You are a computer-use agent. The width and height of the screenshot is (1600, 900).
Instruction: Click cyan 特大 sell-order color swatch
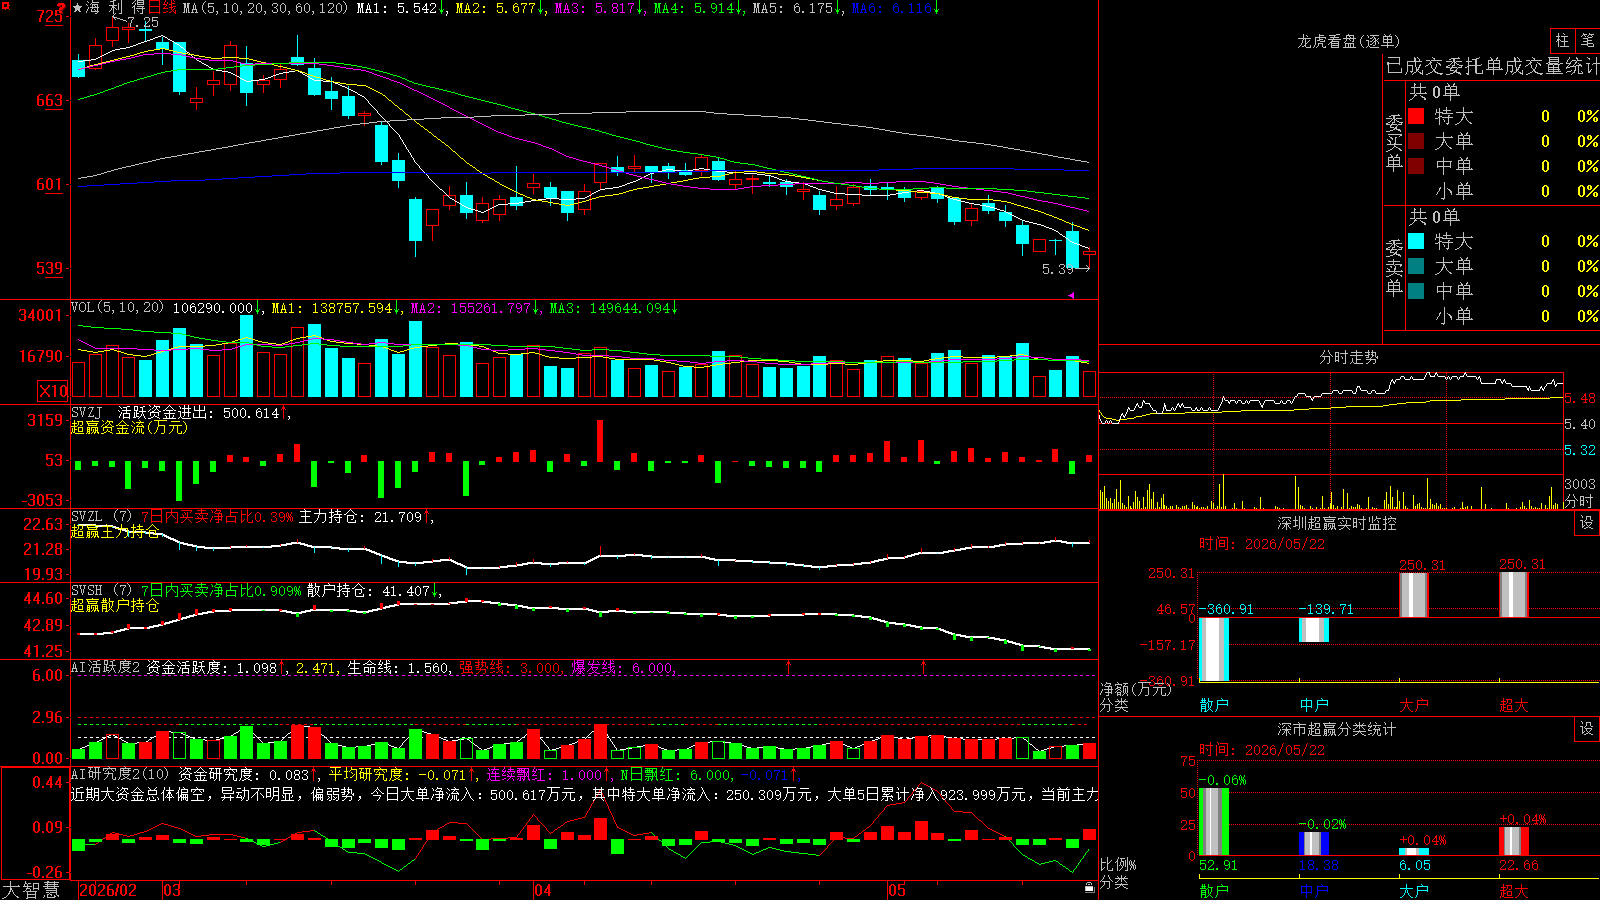tap(1416, 241)
